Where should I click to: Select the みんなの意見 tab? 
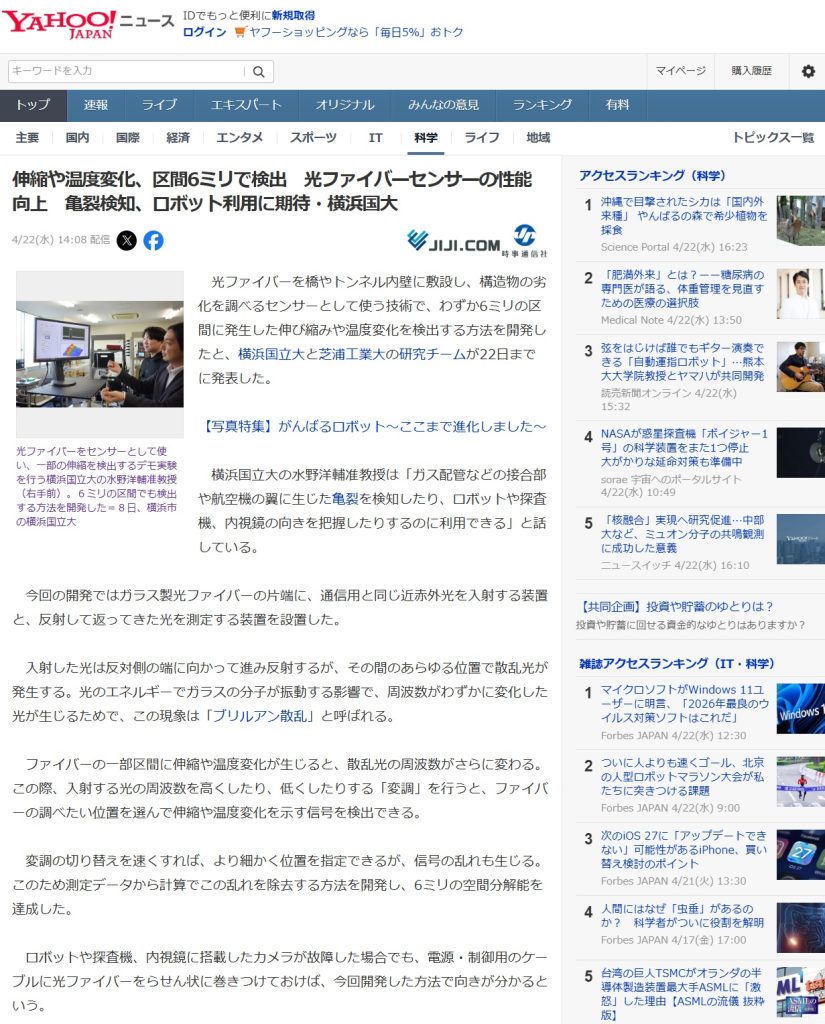click(x=443, y=105)
